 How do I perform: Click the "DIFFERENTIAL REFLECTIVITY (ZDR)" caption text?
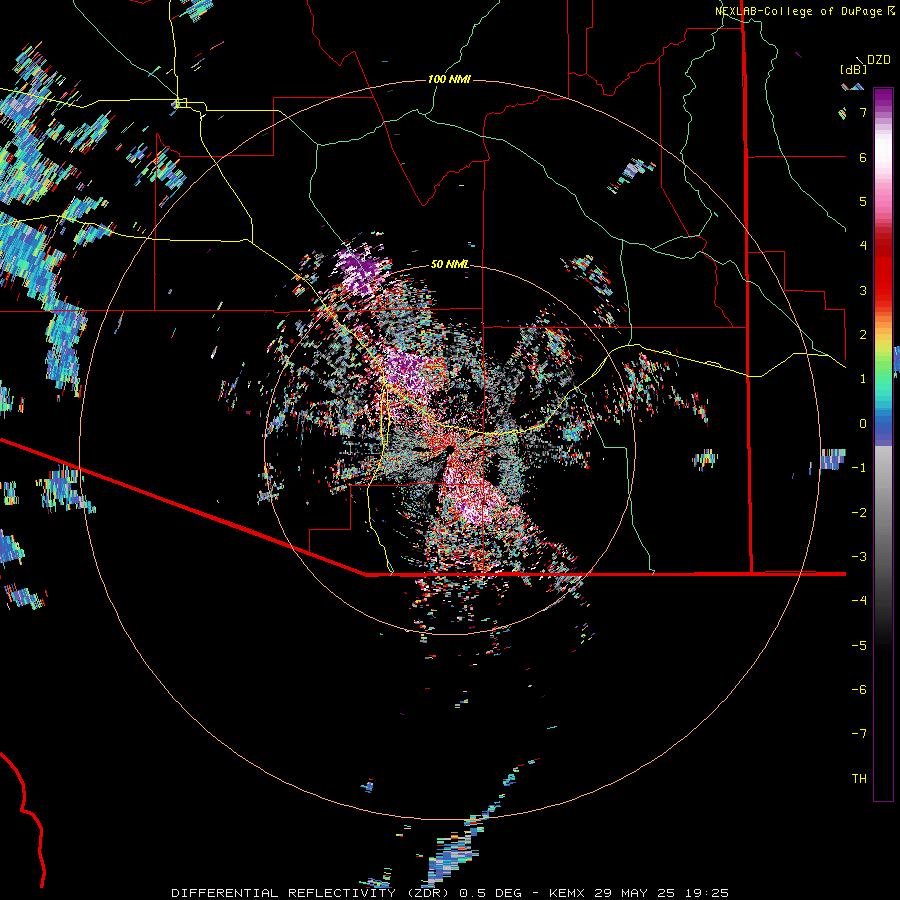pos(313,893)
